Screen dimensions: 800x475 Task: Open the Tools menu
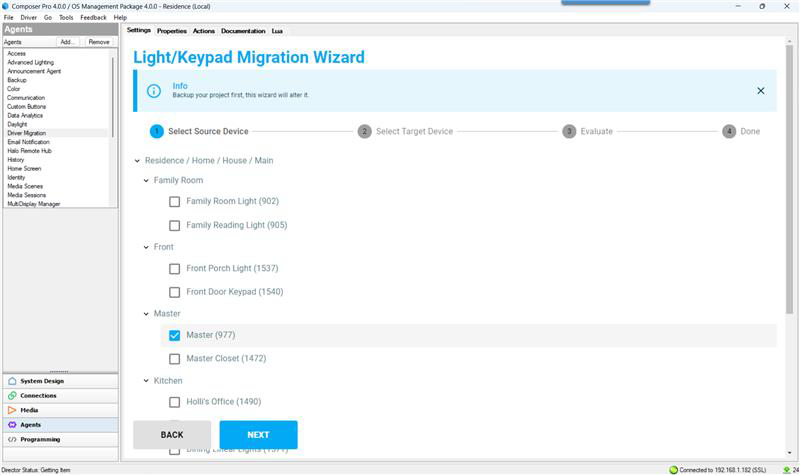click(x=66, y=17)
